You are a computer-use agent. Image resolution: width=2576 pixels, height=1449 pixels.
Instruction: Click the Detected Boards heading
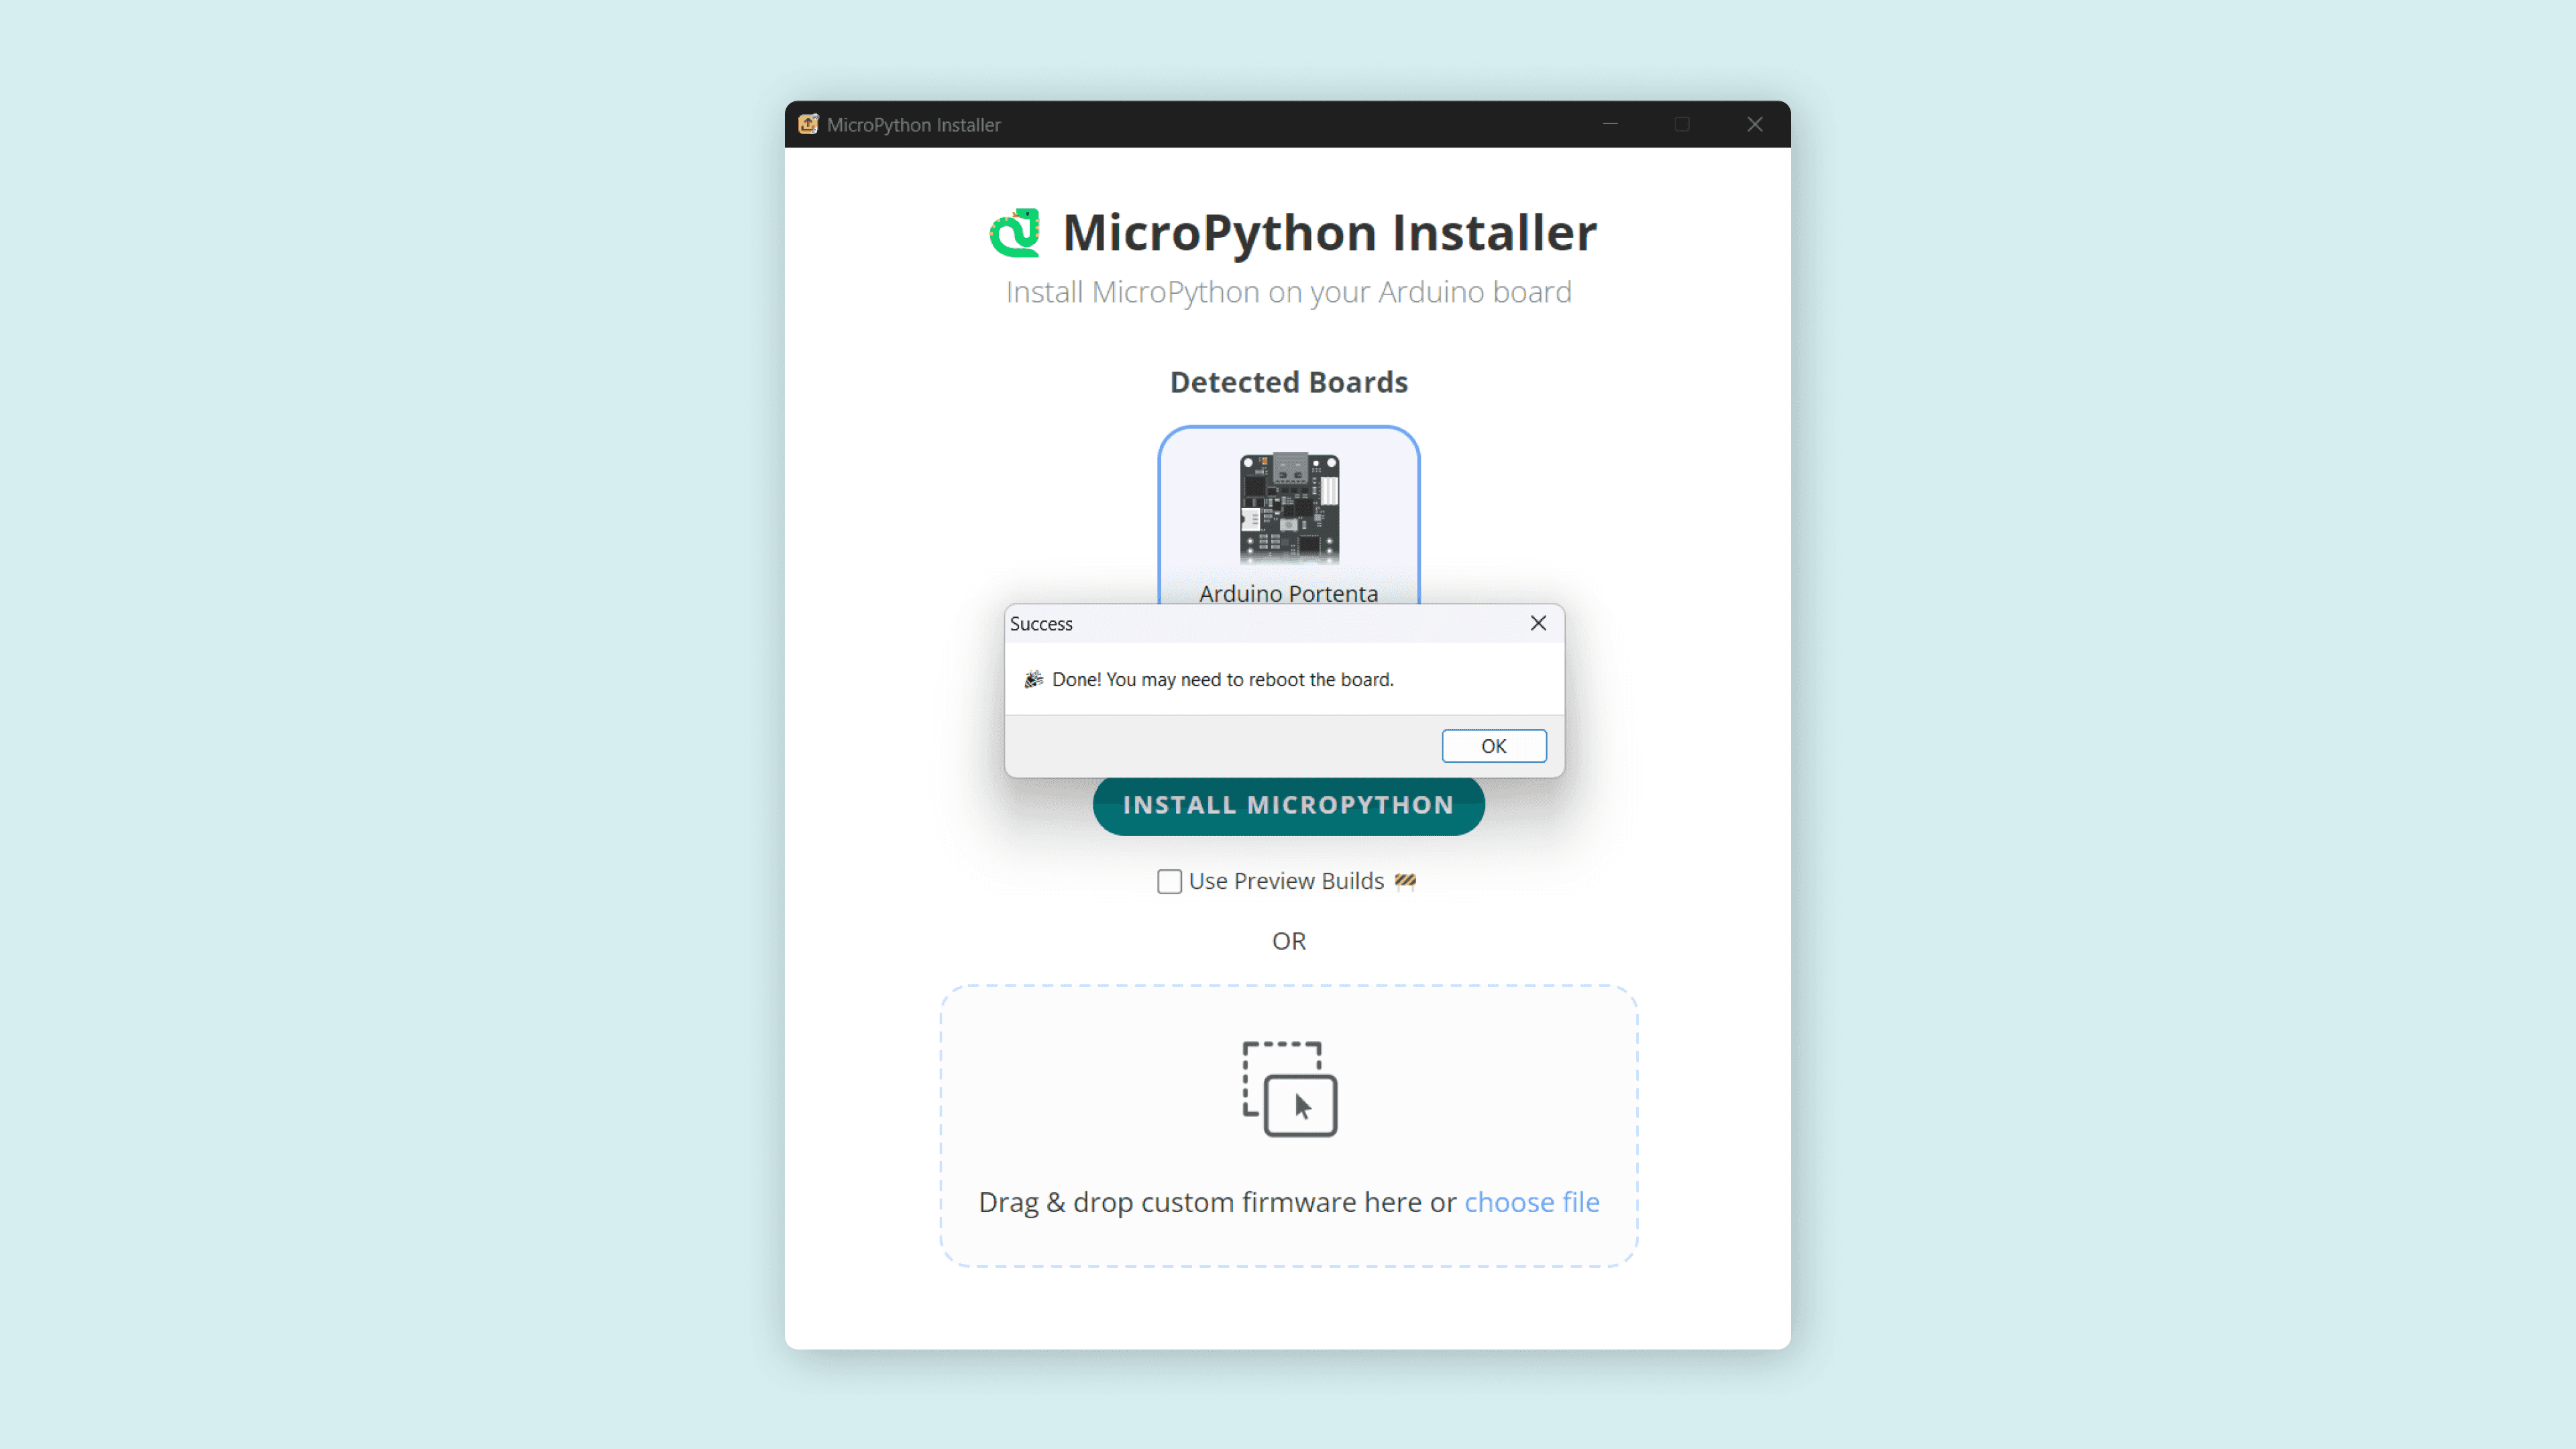tap(1288, 382)
